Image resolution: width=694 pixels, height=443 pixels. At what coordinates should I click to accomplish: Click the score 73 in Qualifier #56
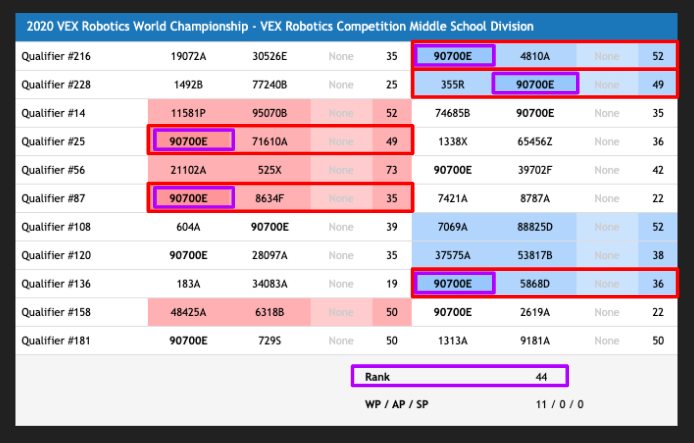392,170
